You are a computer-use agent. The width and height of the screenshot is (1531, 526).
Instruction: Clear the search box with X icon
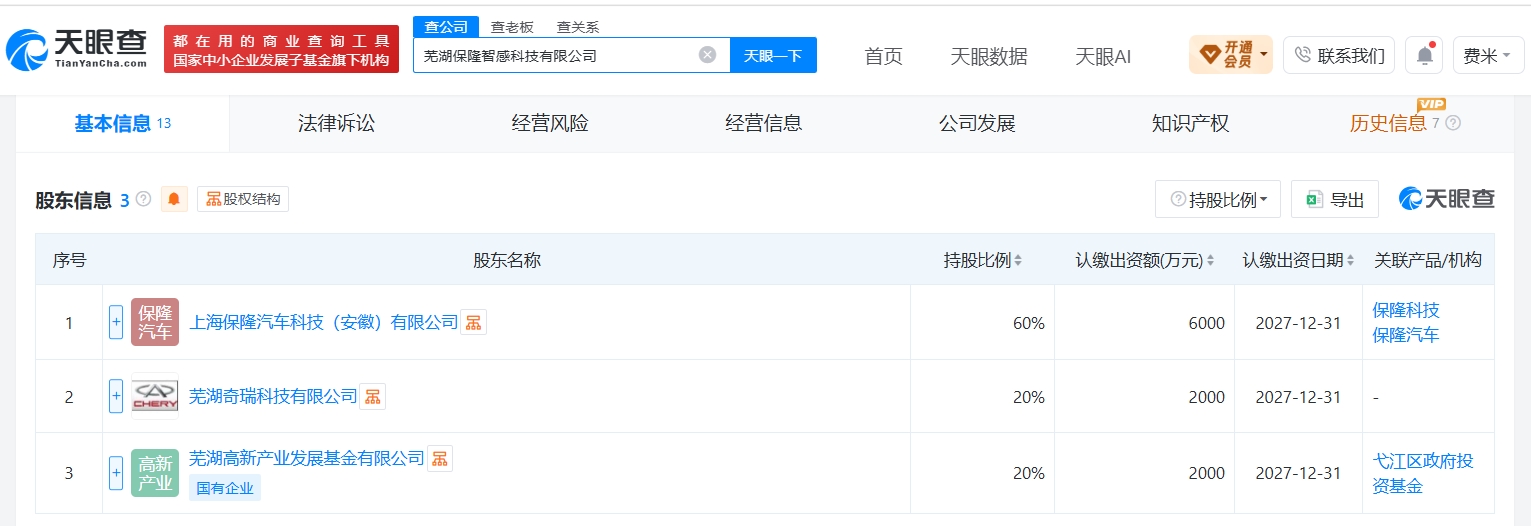click(707, 55)
